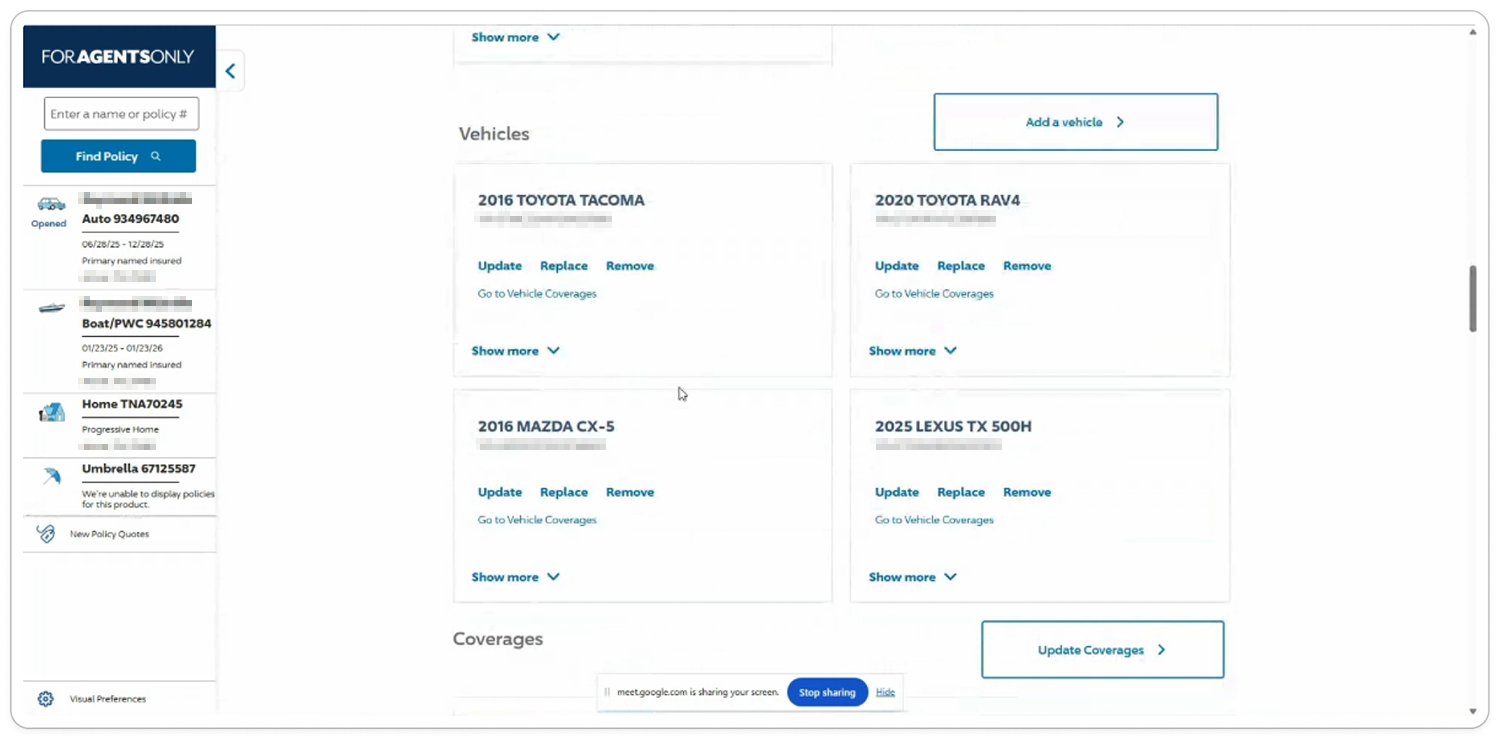
Task: Expand Show more on Lexus TX 500H card
Action: (x=912, y=577)
